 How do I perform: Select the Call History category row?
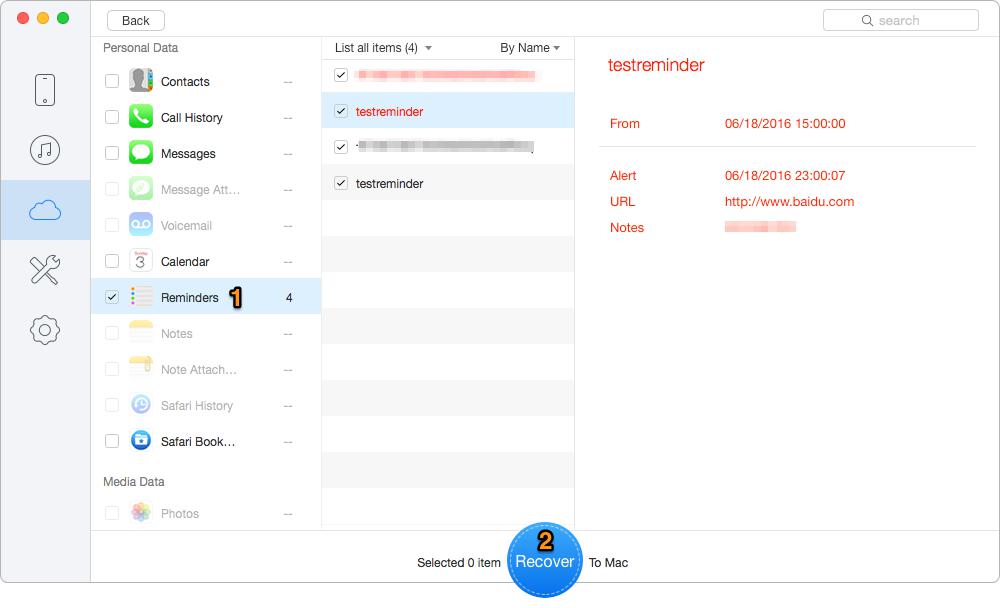(x=205, y=117)
